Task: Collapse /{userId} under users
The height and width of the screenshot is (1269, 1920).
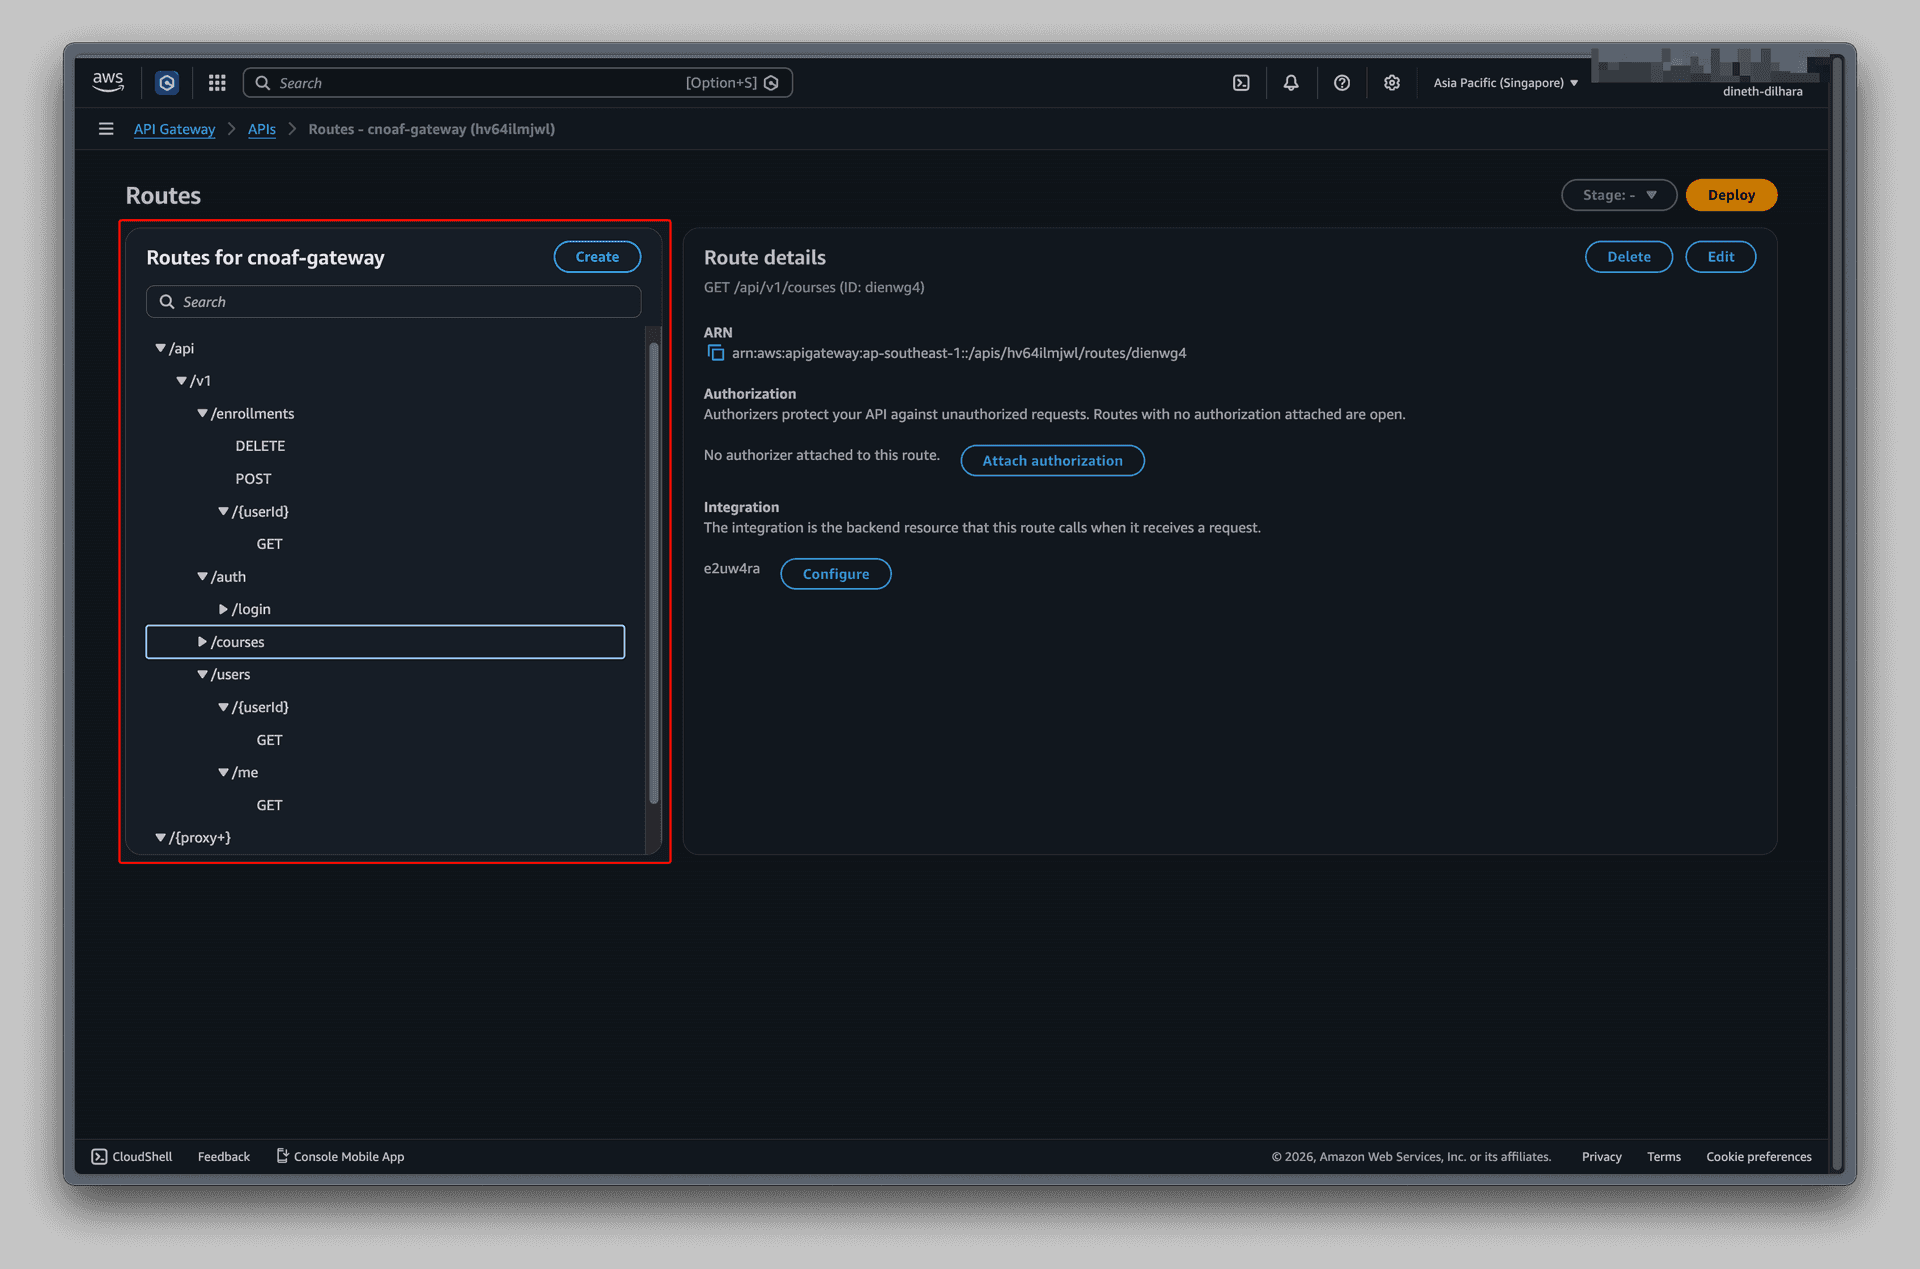Action: click(223, 707)
